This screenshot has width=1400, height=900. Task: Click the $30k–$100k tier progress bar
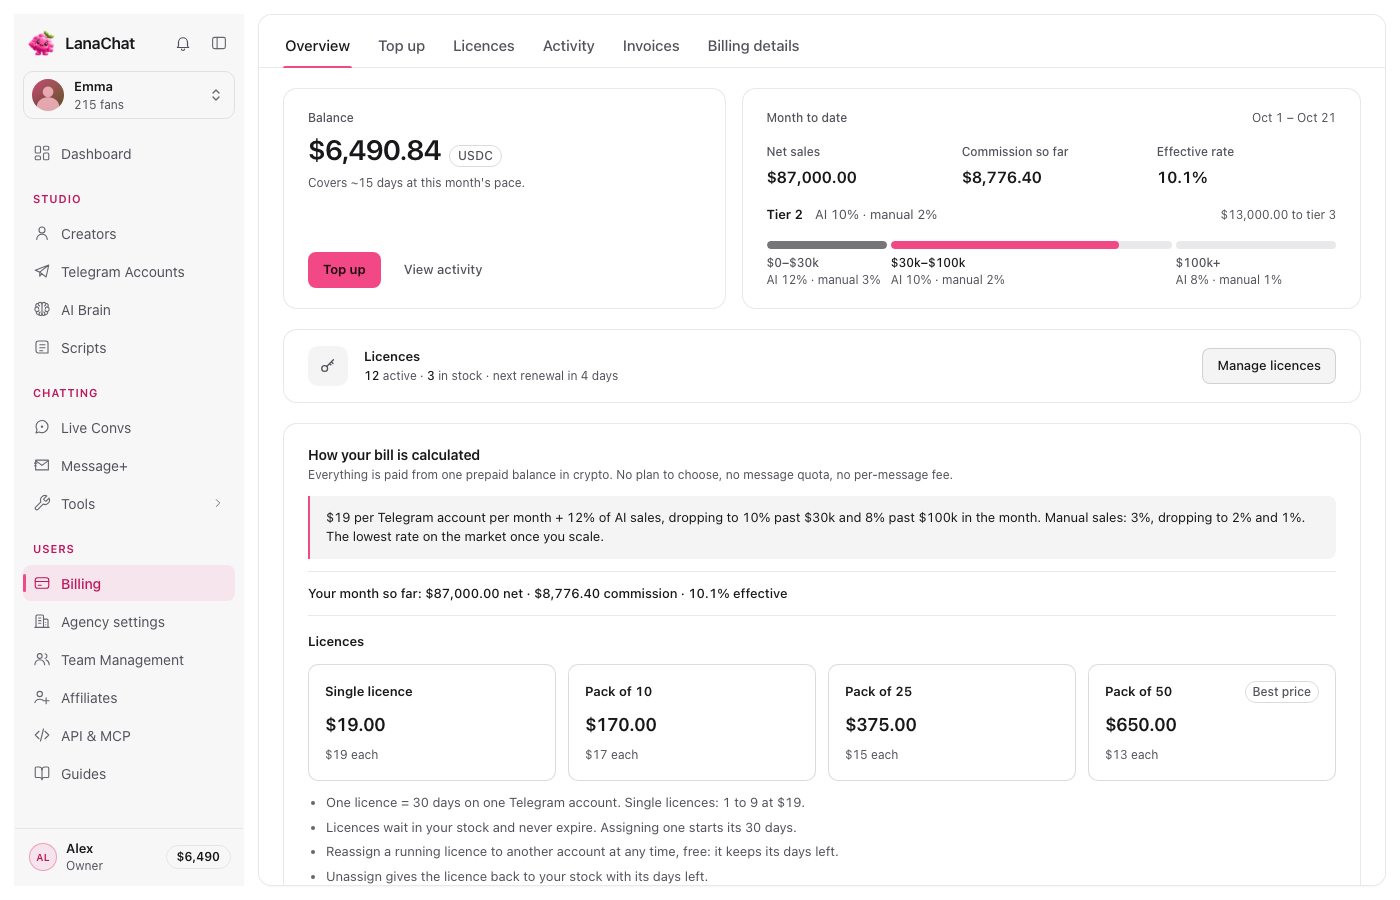[x=1031, y=245]
